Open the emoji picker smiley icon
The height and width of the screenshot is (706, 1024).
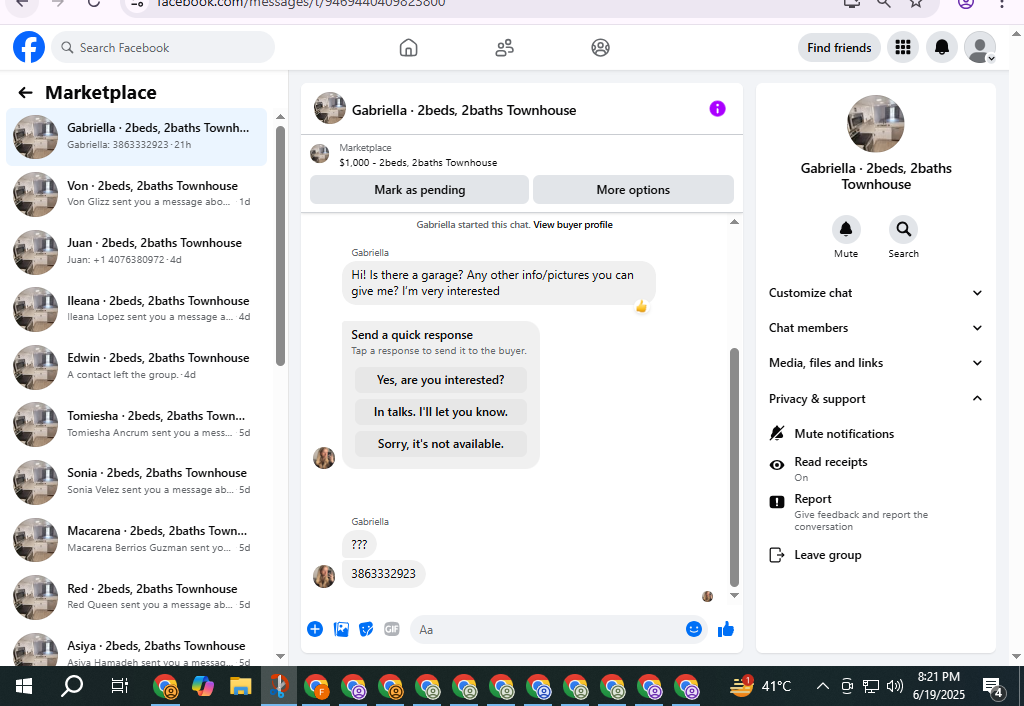click(x=694, y=629)
